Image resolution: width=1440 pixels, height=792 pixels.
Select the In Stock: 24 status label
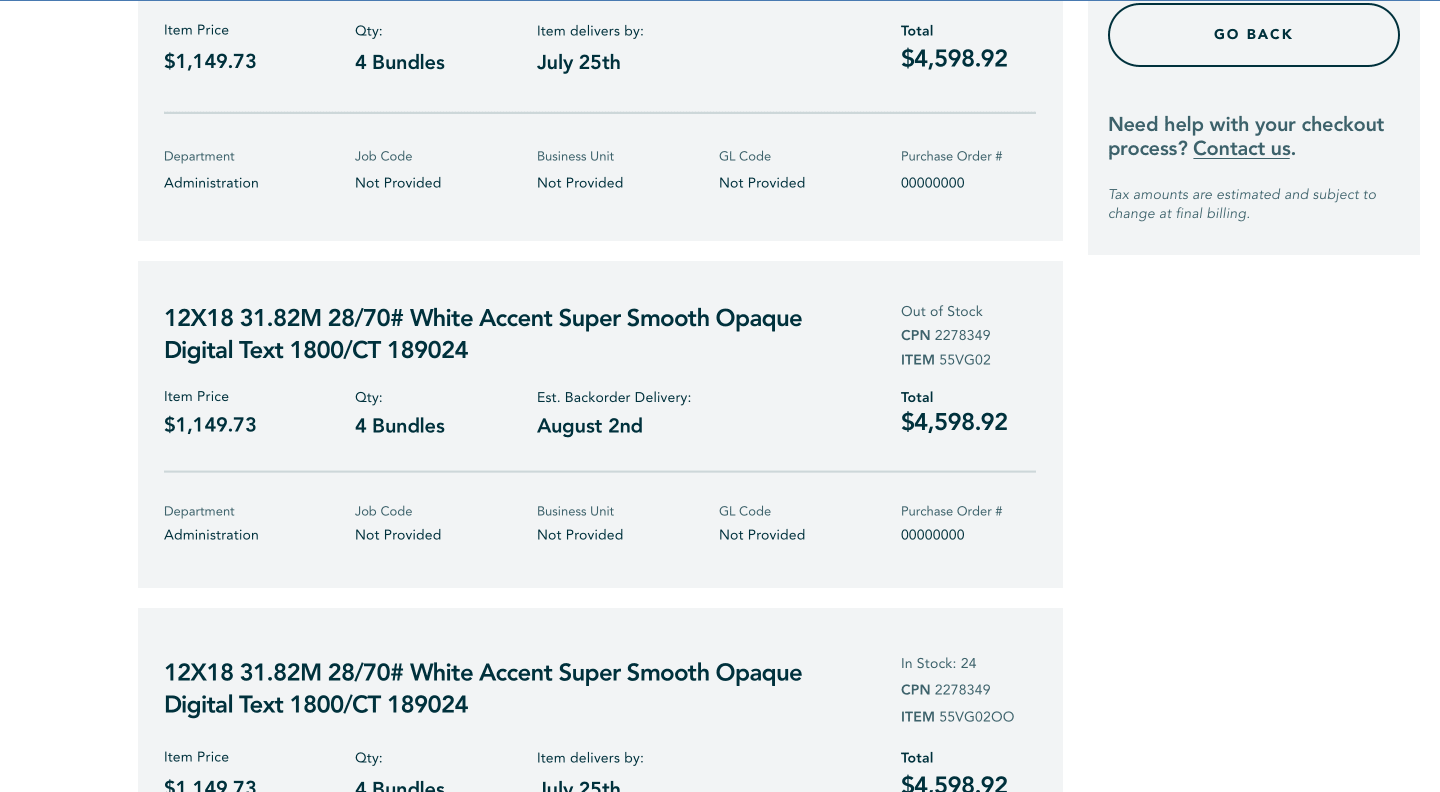click(939, 663)
